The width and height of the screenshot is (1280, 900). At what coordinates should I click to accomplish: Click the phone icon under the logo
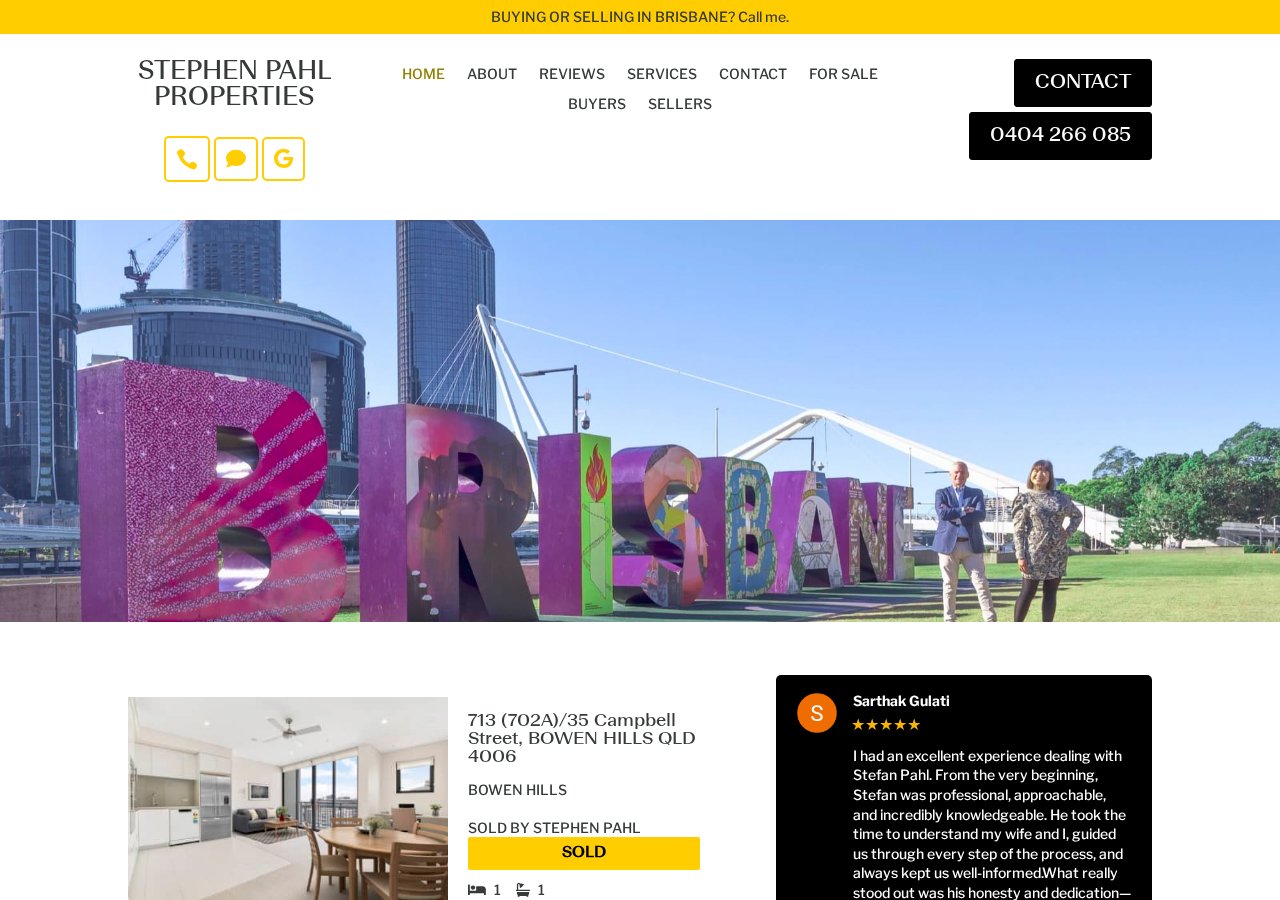tap(187, 159)
